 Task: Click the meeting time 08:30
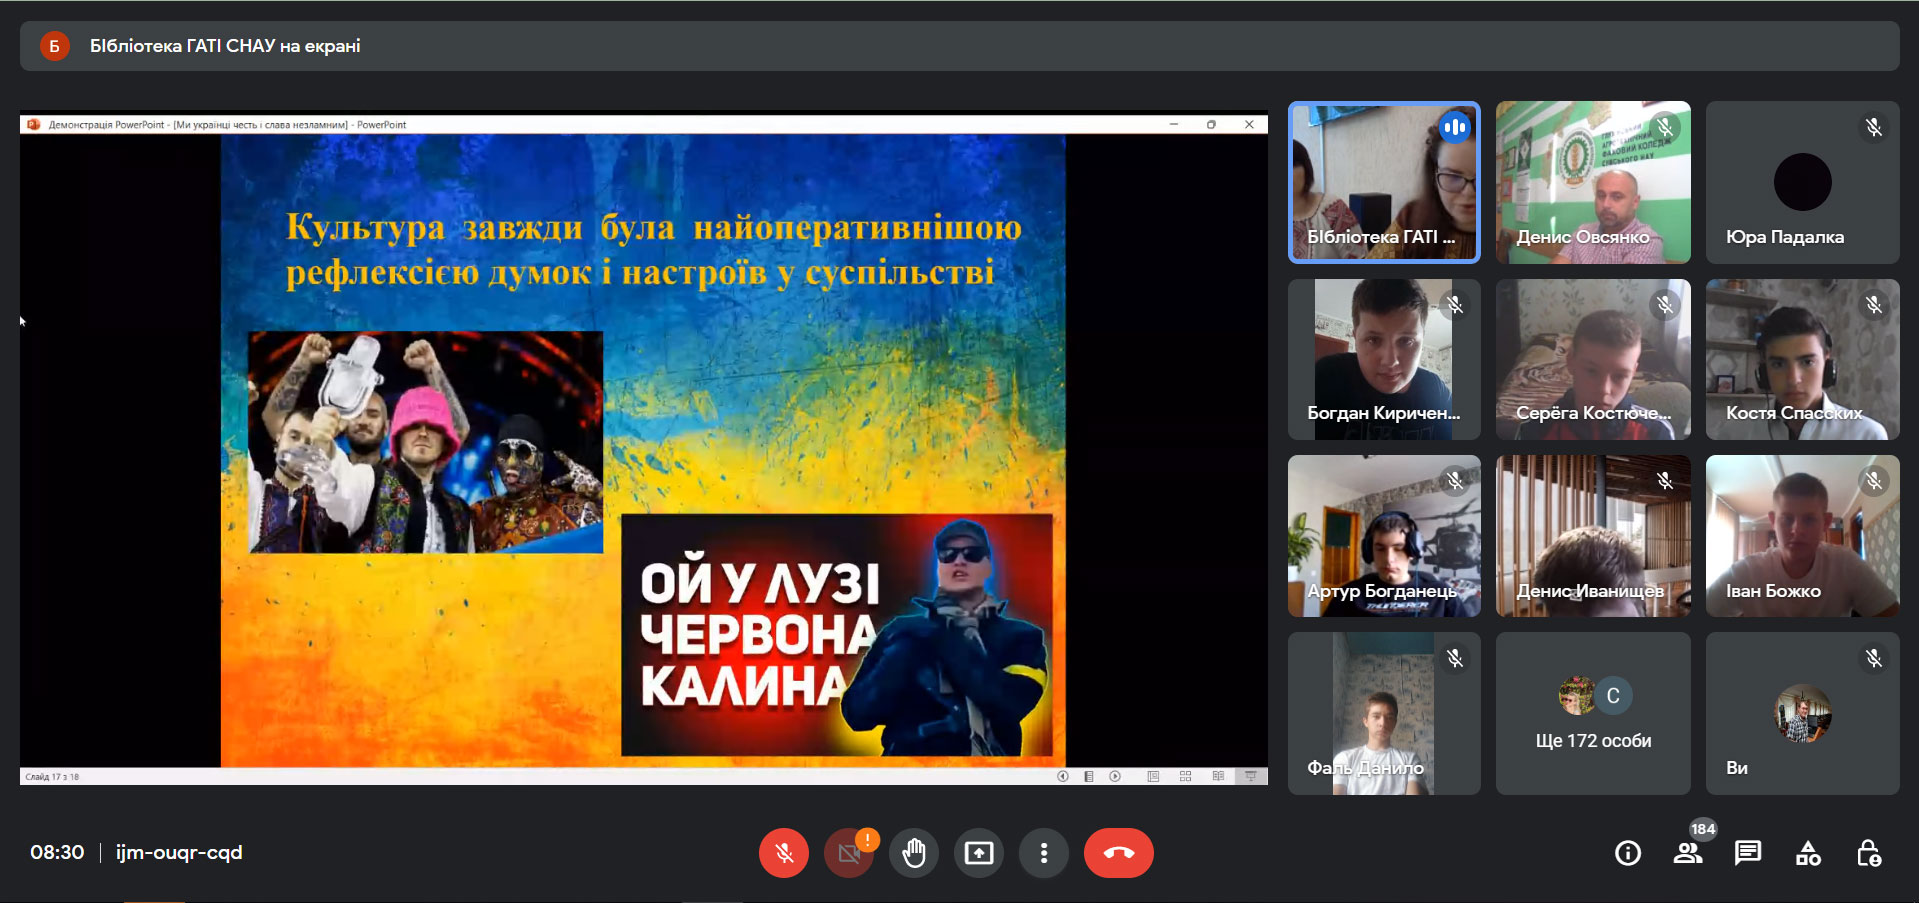click(57, 853)
